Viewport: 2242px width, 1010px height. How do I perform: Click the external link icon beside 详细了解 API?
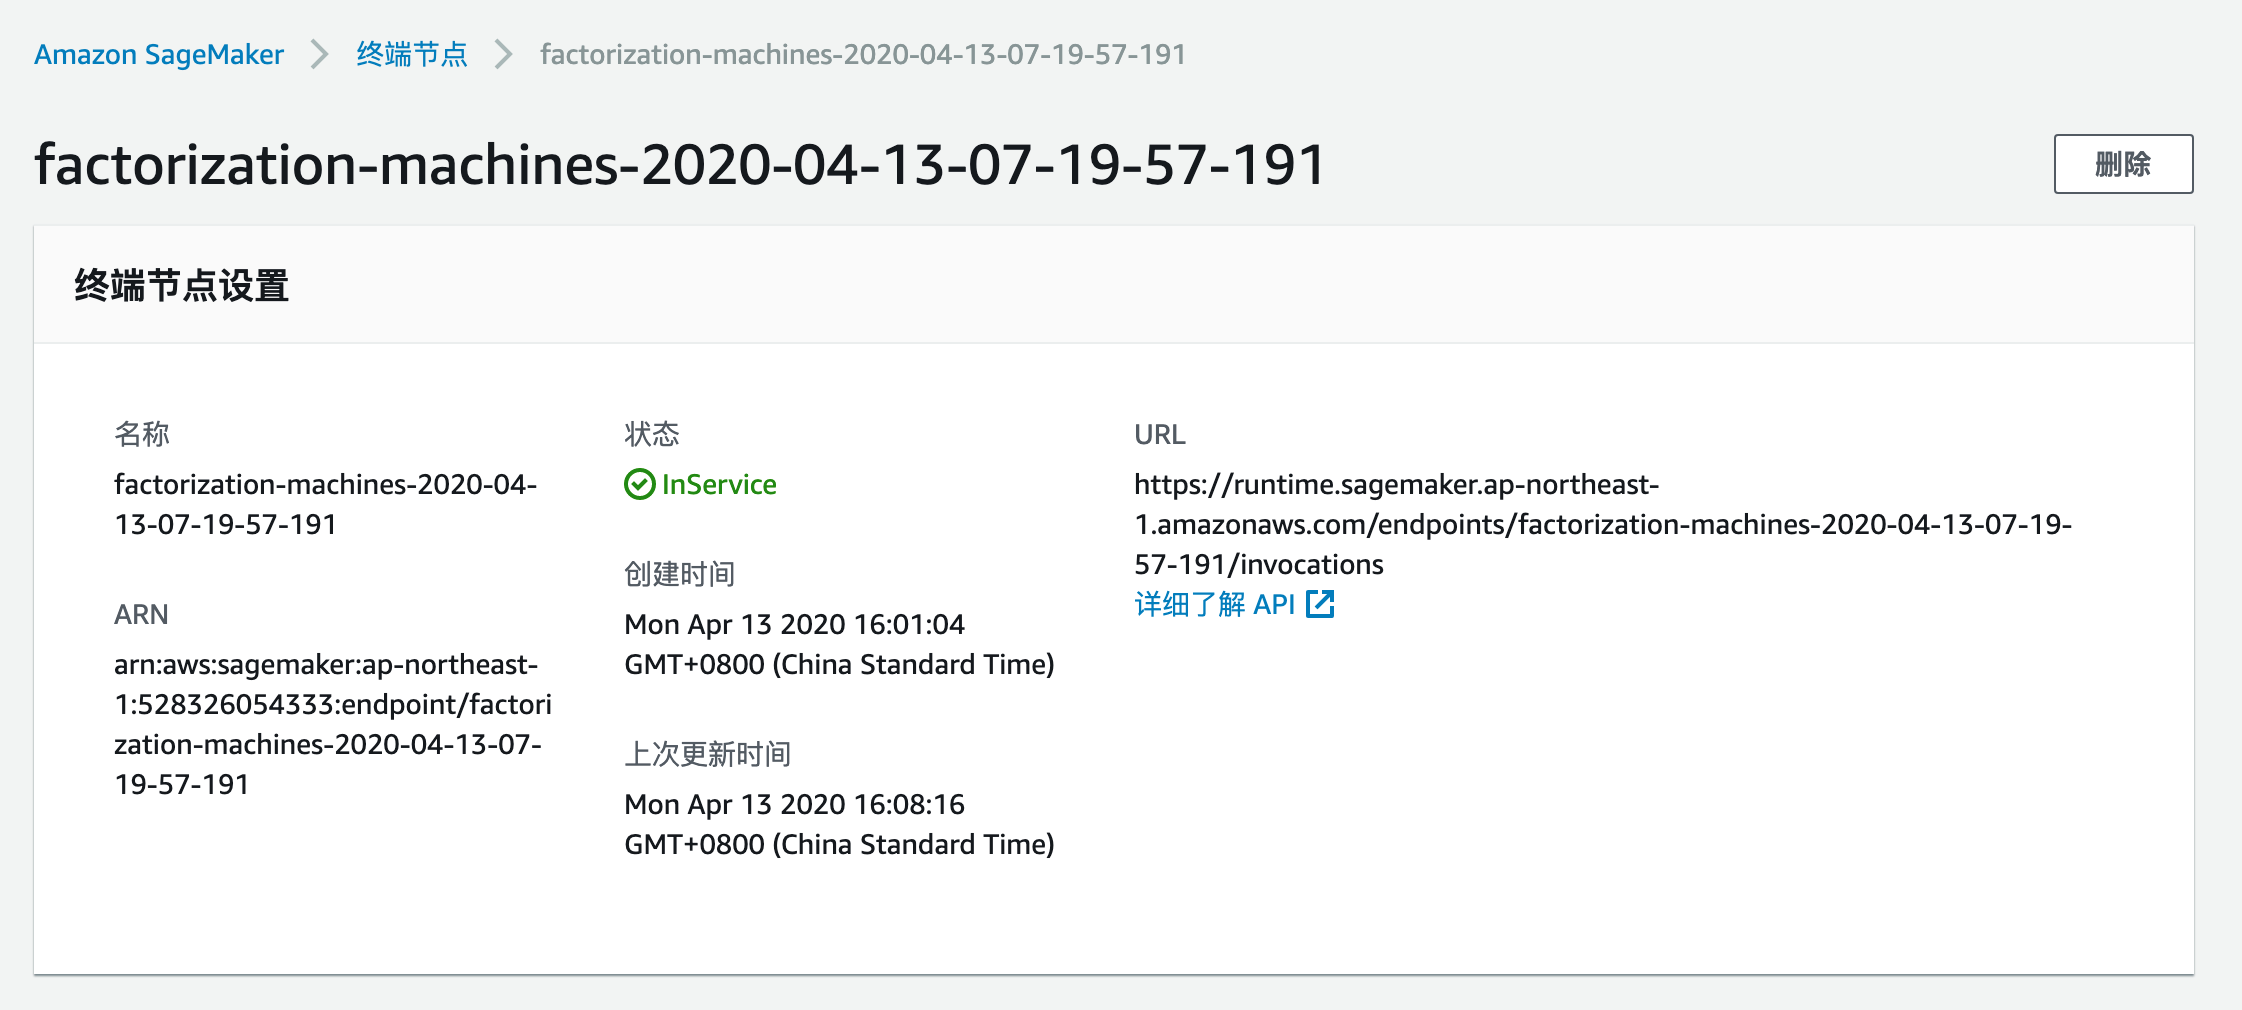tap(1320, 604)
